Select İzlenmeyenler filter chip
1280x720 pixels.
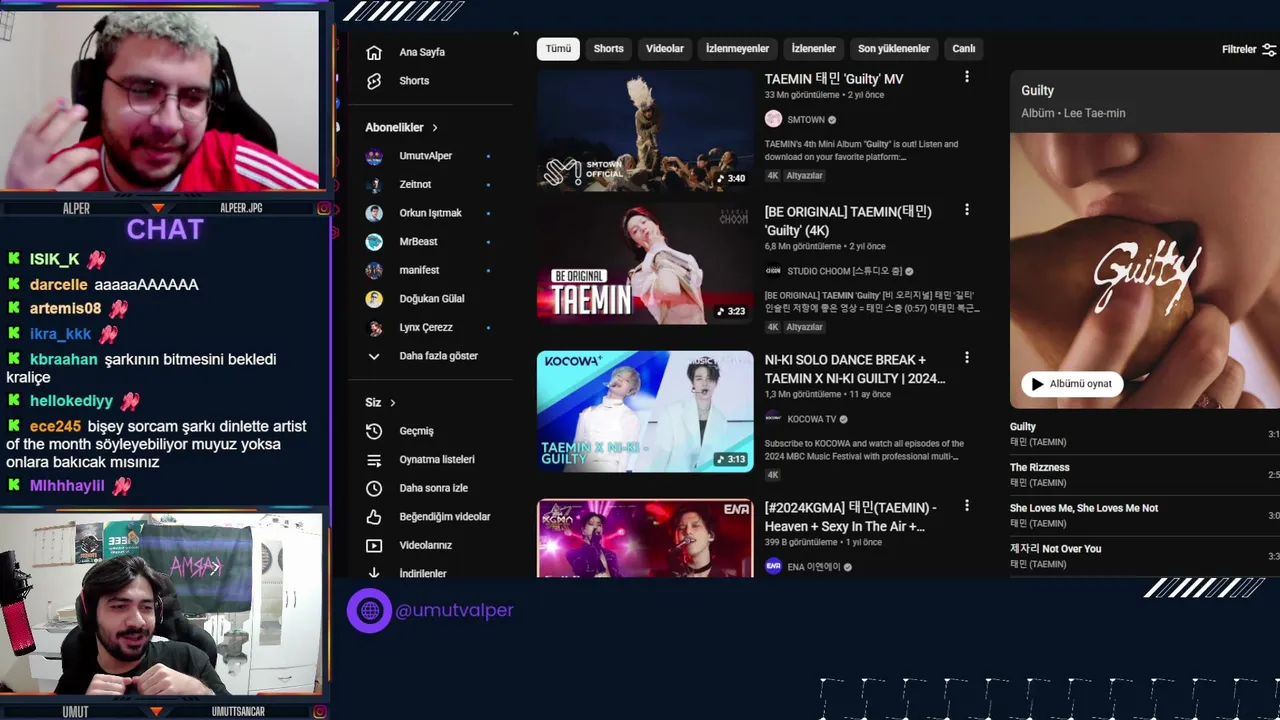click(x=738, y=49)
